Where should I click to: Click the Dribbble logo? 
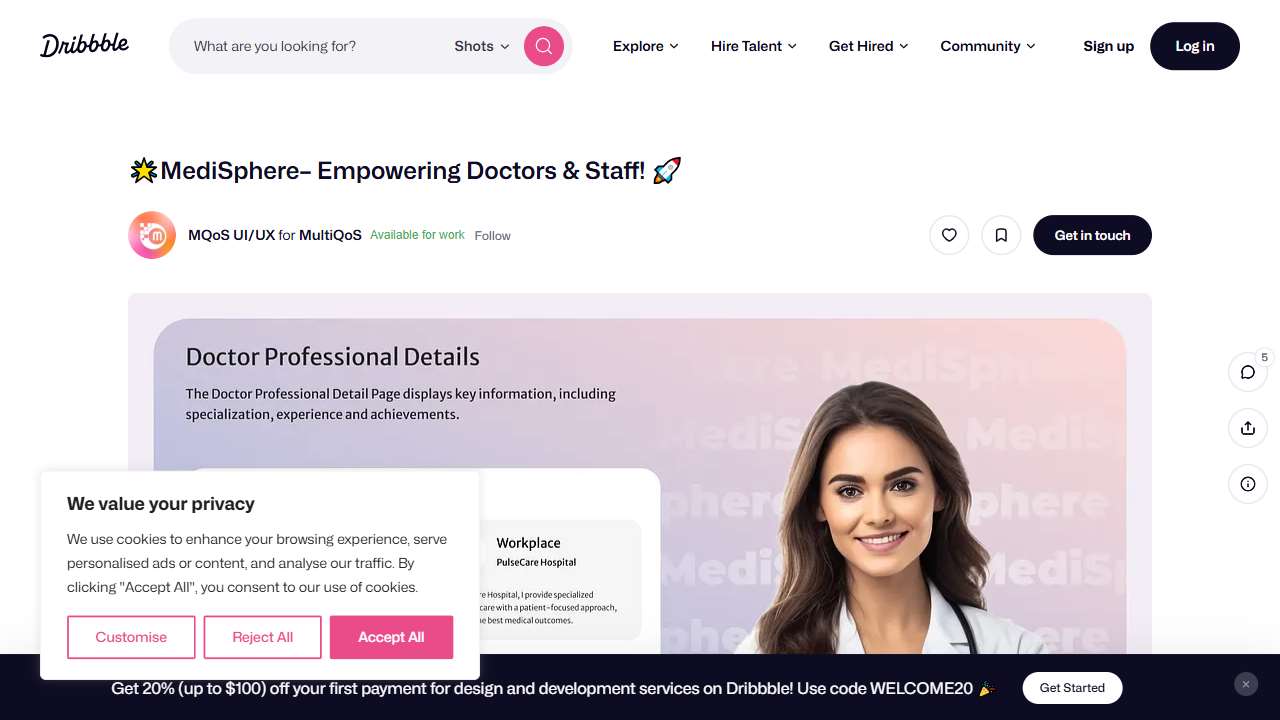[85, 45]
